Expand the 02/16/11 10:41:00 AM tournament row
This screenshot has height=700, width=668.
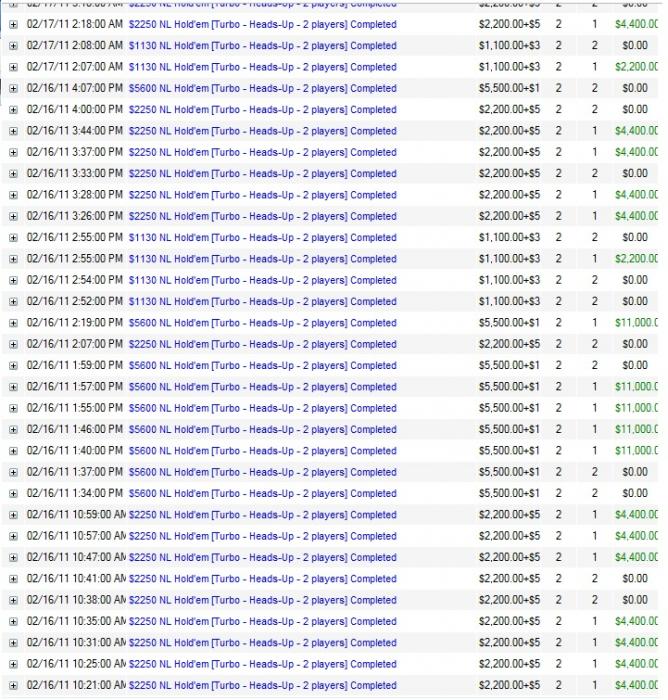(x=13, y=579)
